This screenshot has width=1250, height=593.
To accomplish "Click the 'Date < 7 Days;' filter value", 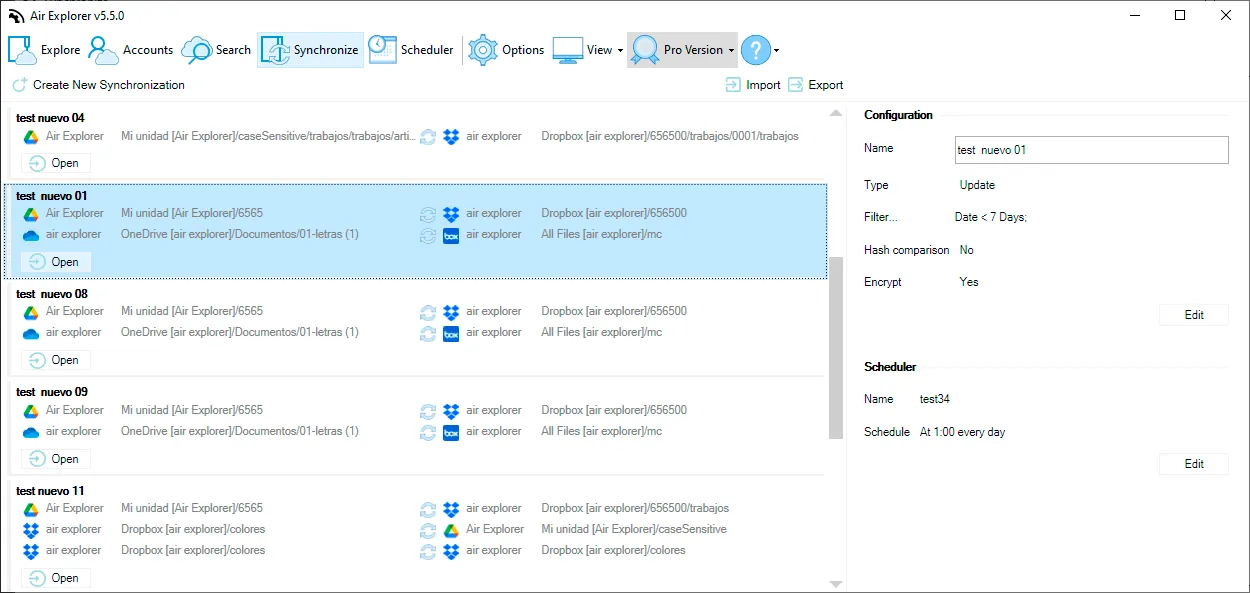I will coord(991,217).
